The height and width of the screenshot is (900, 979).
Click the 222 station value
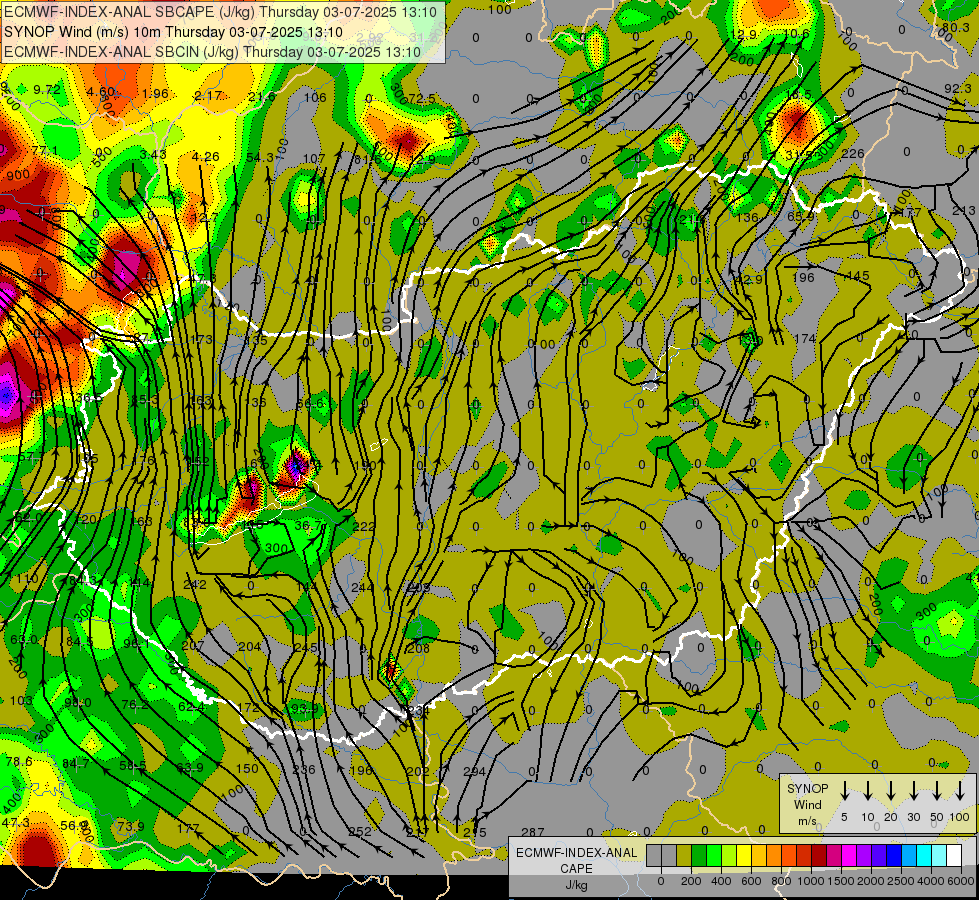click(x=363, y=527)
